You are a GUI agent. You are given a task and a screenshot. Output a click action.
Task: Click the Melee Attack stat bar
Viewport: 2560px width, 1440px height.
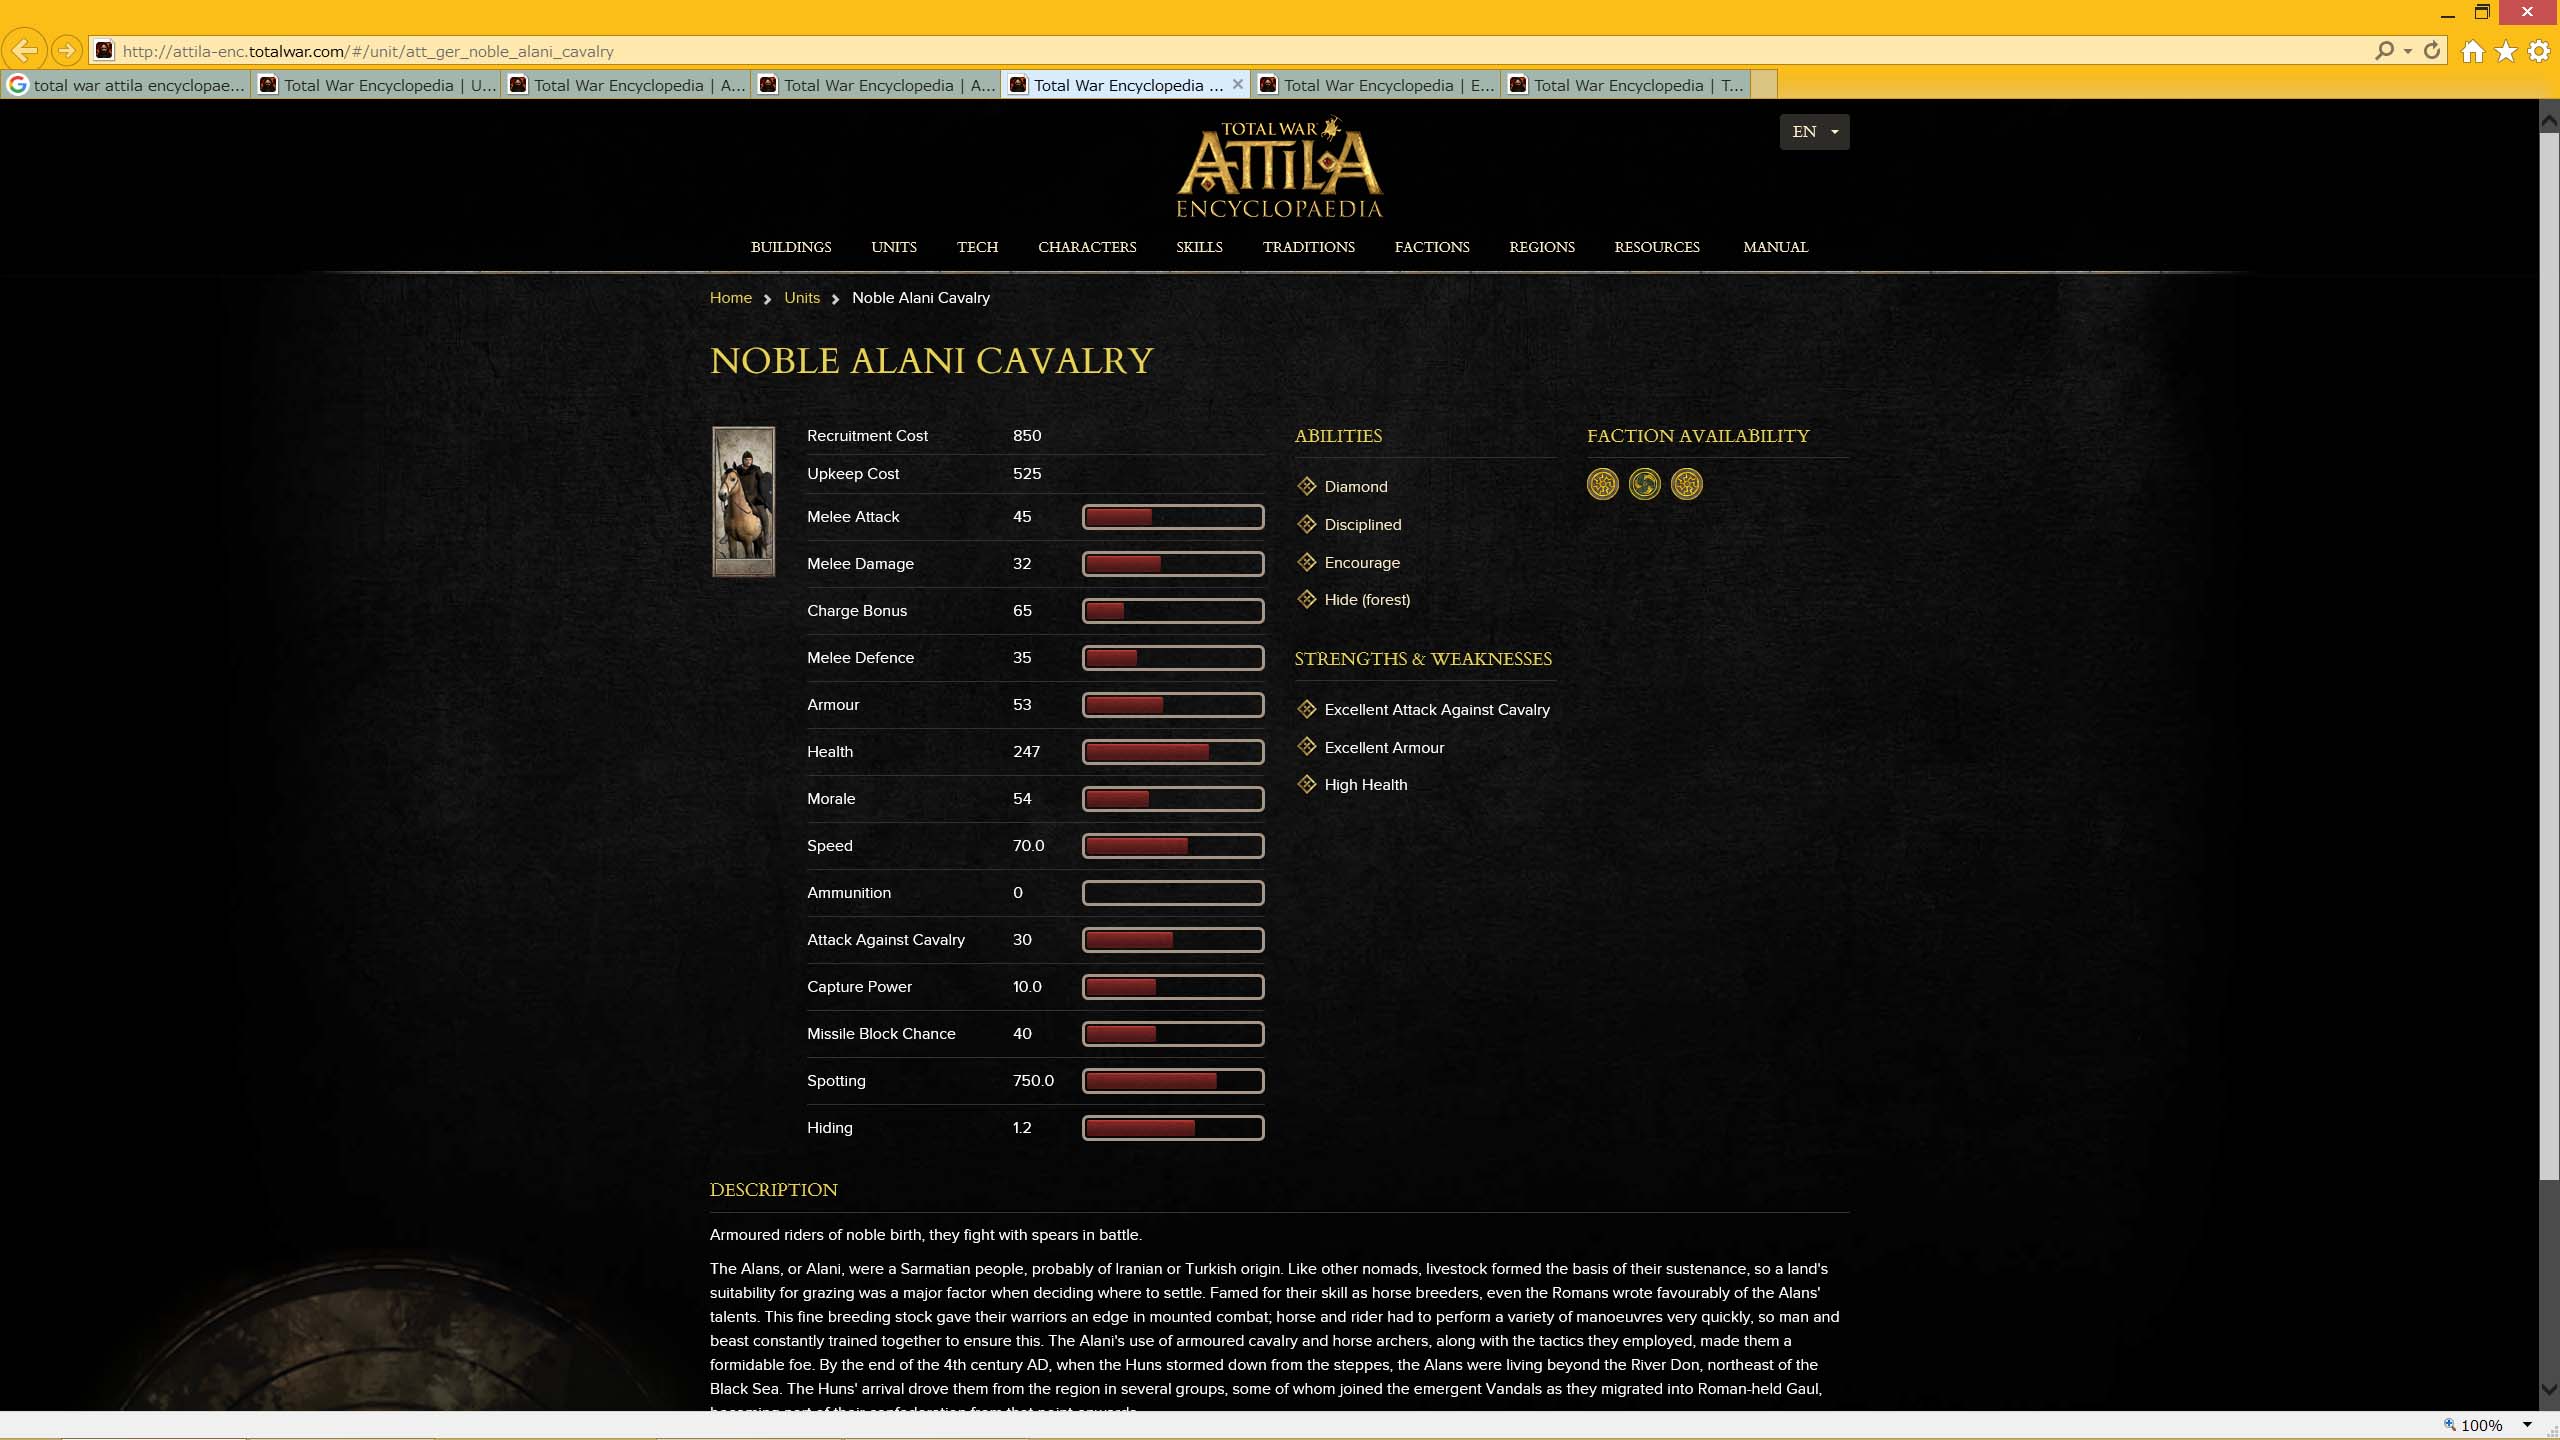[x=1173, y=517]
